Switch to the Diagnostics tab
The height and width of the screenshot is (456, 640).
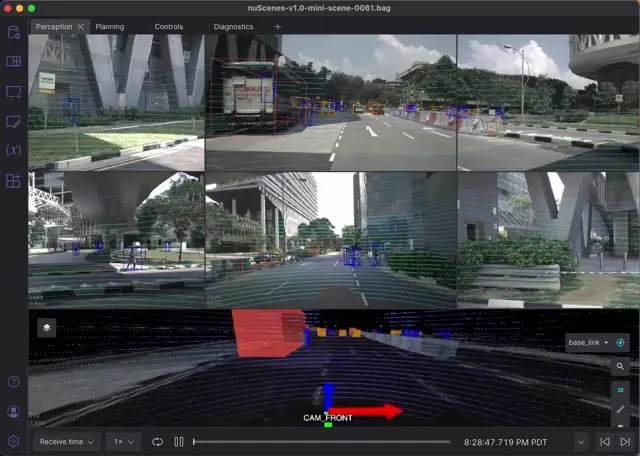click(233, 26)
